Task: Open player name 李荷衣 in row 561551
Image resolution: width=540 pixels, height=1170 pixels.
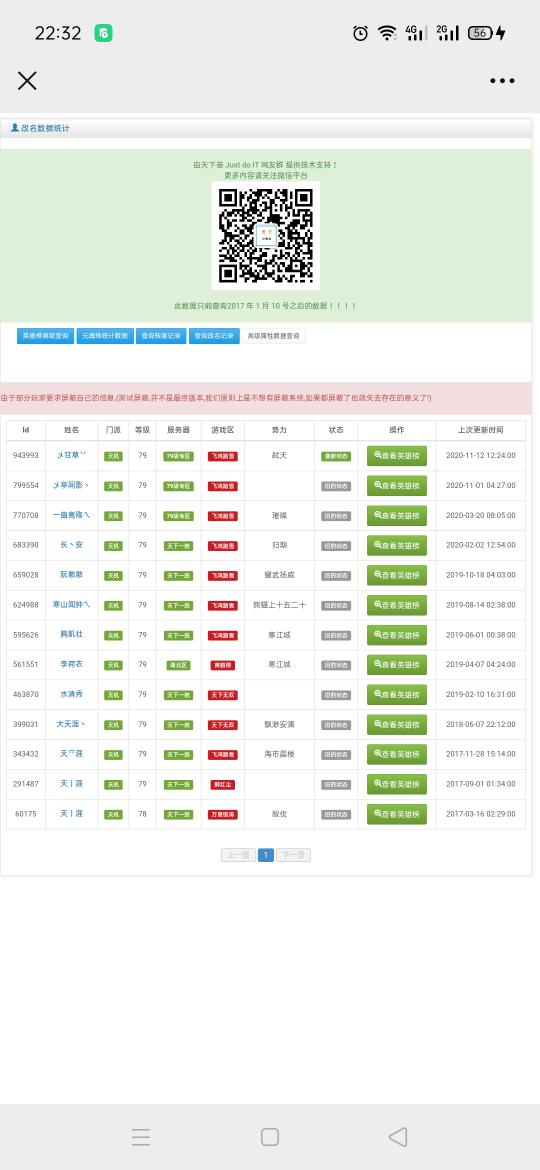Action: pos(72,664)
